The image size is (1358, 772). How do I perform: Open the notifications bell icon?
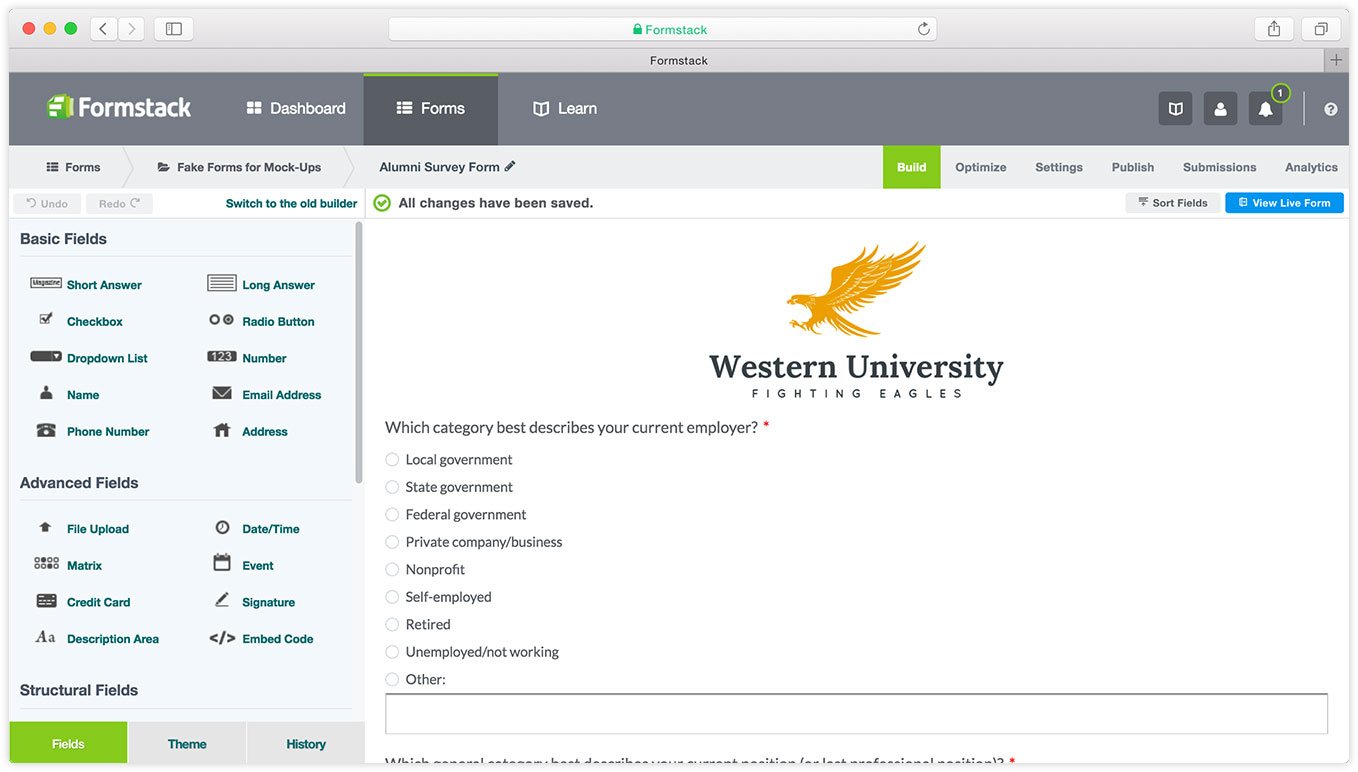pos(1265,109)
